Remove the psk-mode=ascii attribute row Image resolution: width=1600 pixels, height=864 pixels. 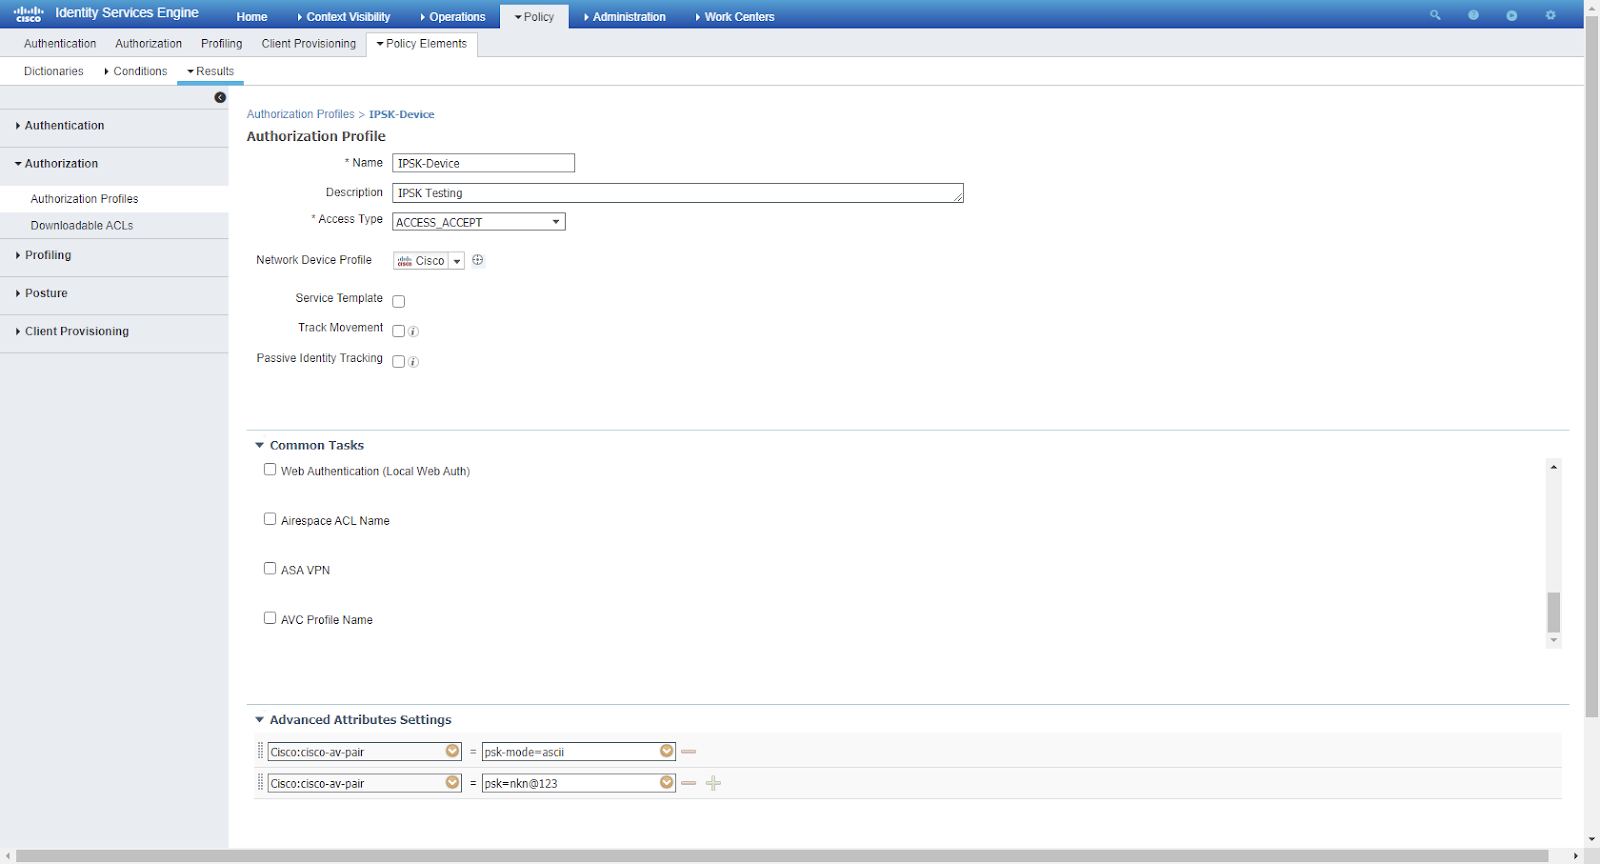pyautogui.click(x=688, y=751)
